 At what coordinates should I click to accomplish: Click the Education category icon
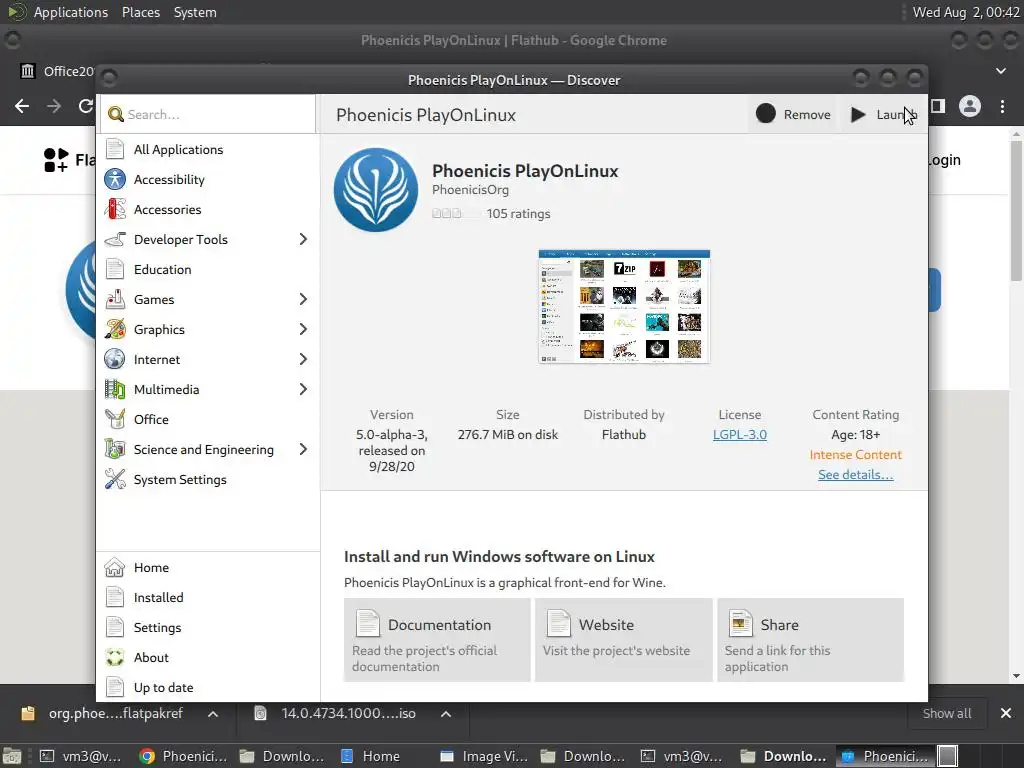tap(115, 269)
